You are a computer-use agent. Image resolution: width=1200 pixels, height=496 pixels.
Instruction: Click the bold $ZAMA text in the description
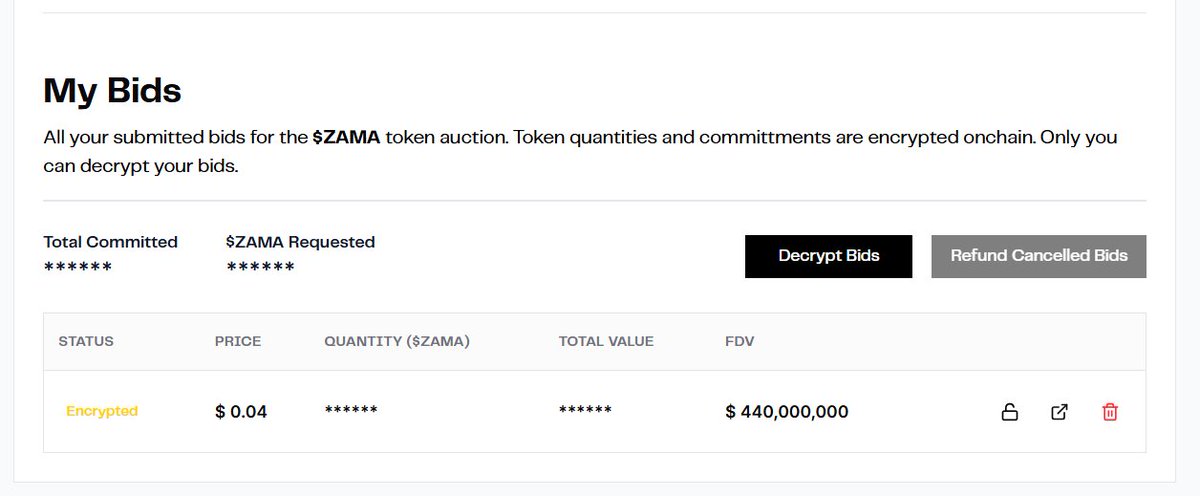(346, 138)
